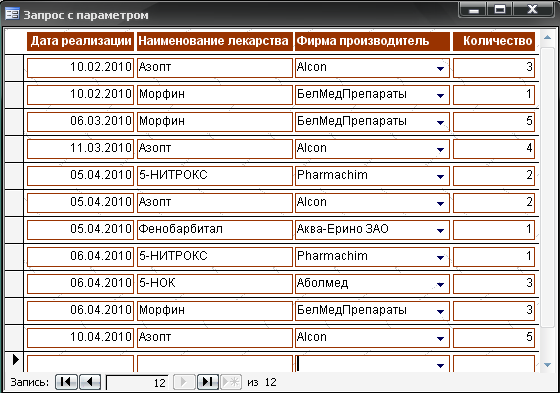Click the Запись: label in navigation bar
Screen dimensions: 560x393
click(29, 382)
